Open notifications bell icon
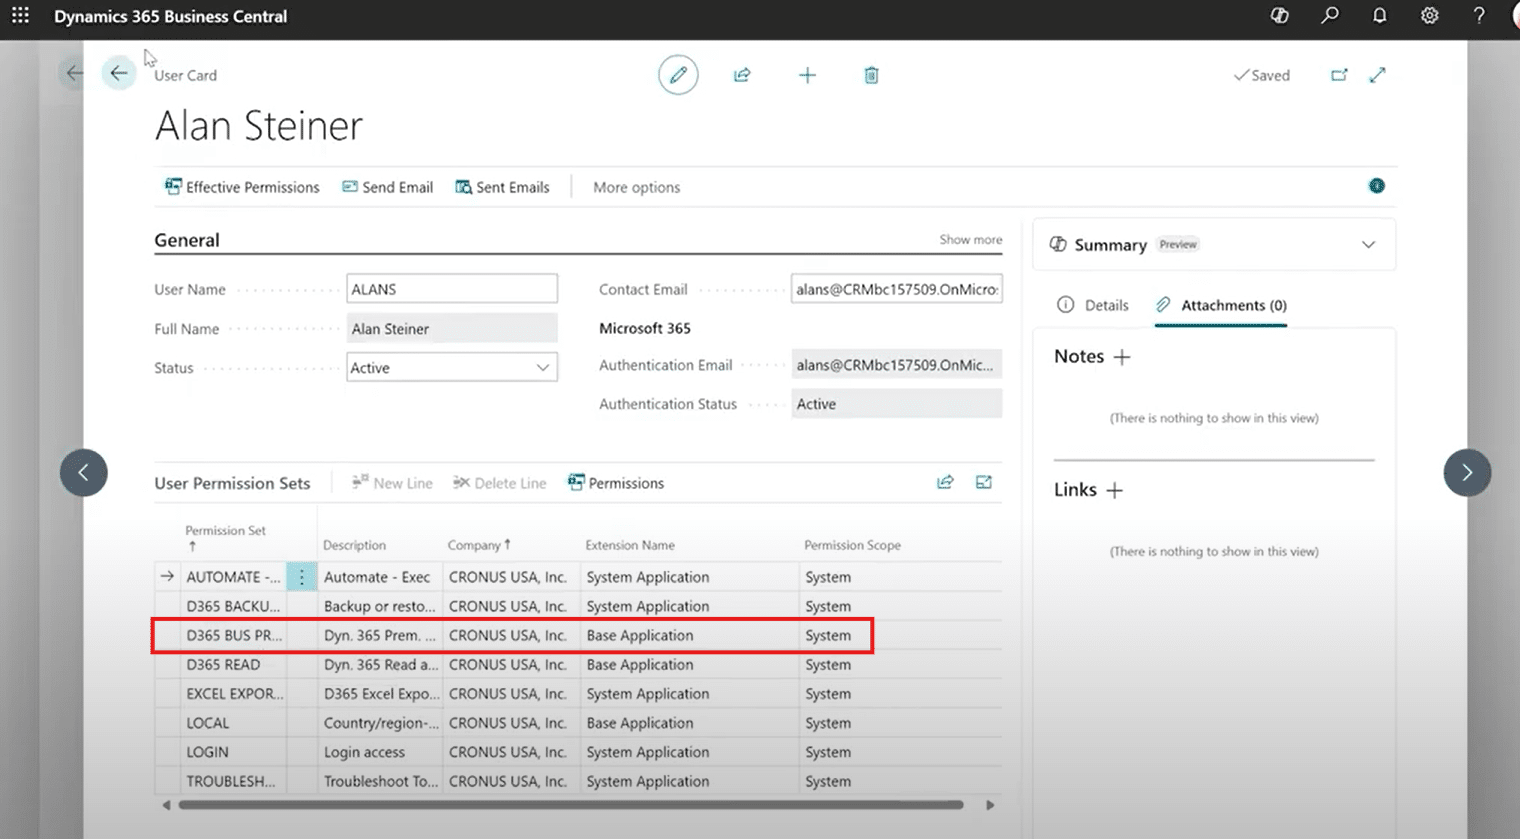 coord(1379,16)
